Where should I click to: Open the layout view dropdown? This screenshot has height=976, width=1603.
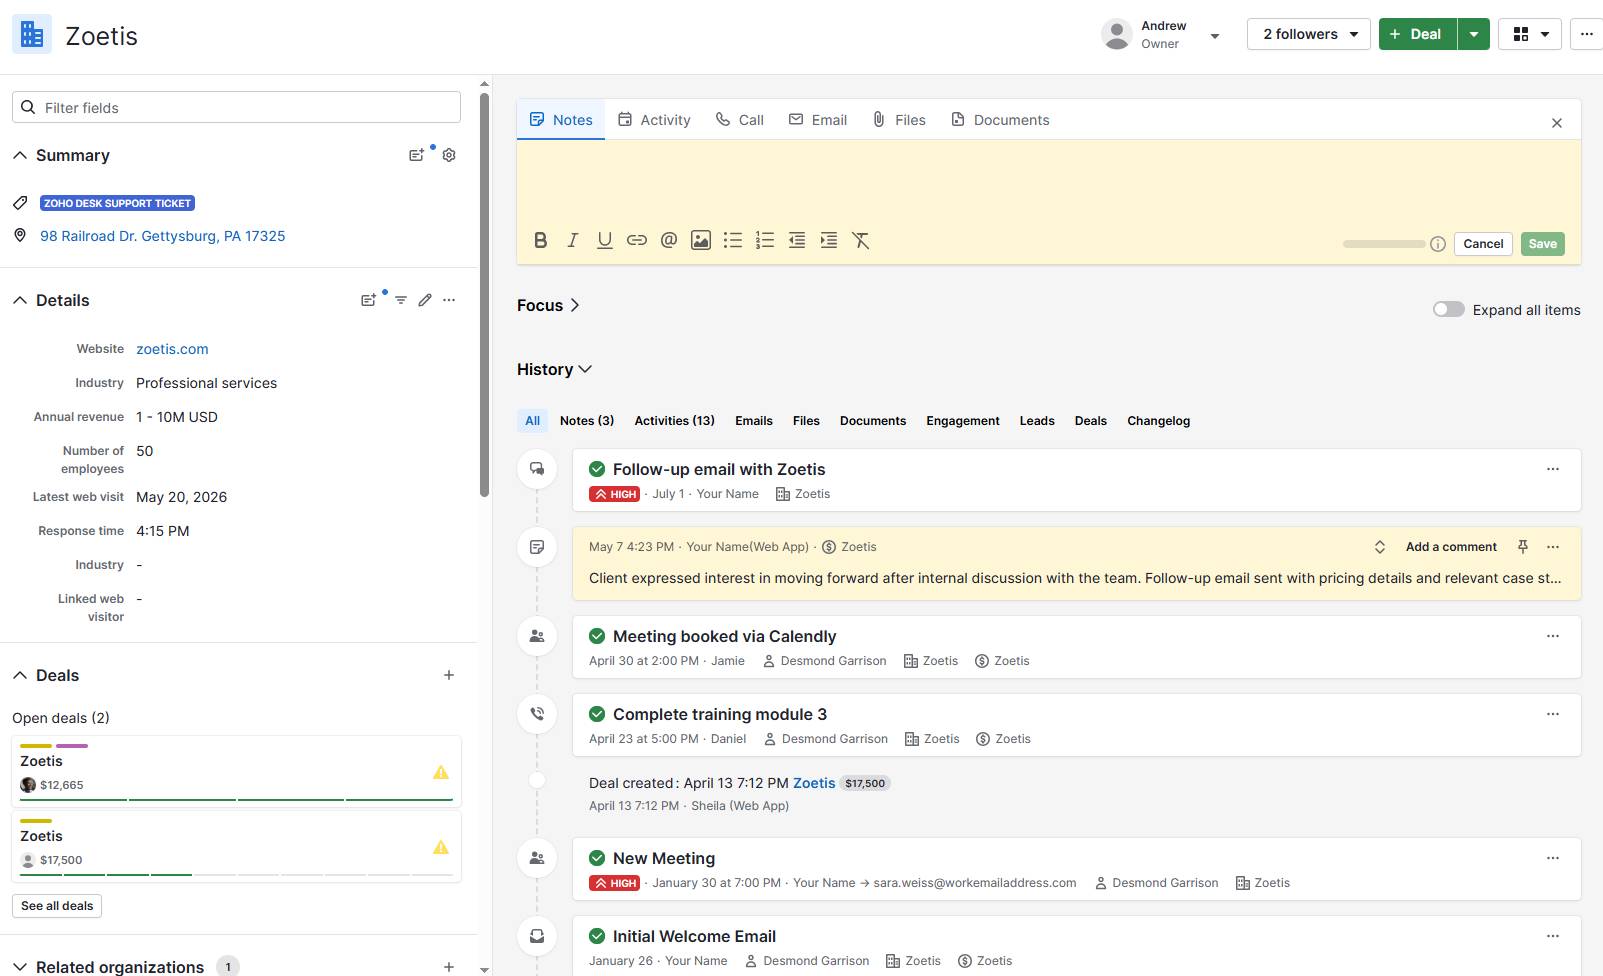coord(1530,34)
